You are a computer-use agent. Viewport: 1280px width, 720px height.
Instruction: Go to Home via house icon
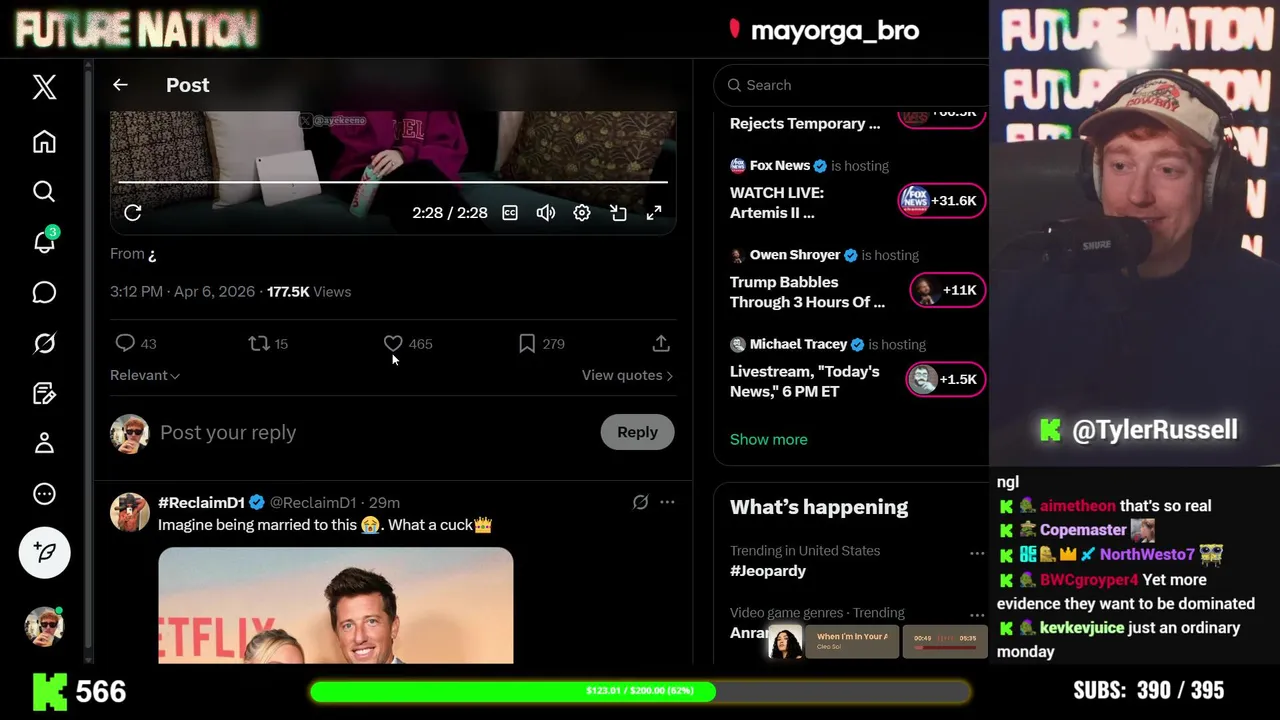[x=44, y=141]
